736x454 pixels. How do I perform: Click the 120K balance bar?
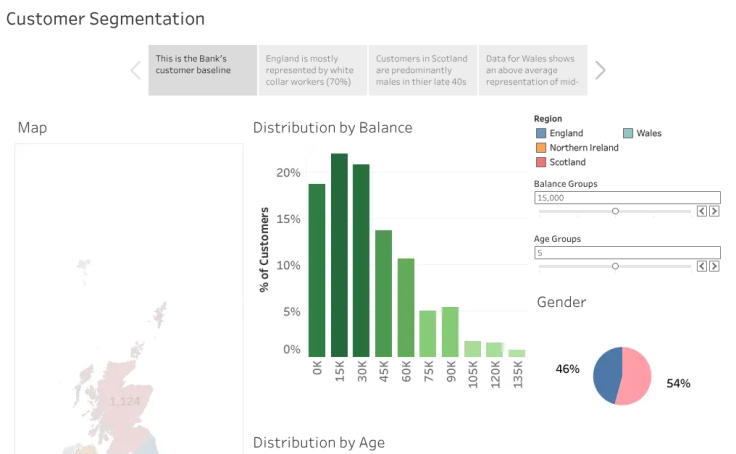495,350
